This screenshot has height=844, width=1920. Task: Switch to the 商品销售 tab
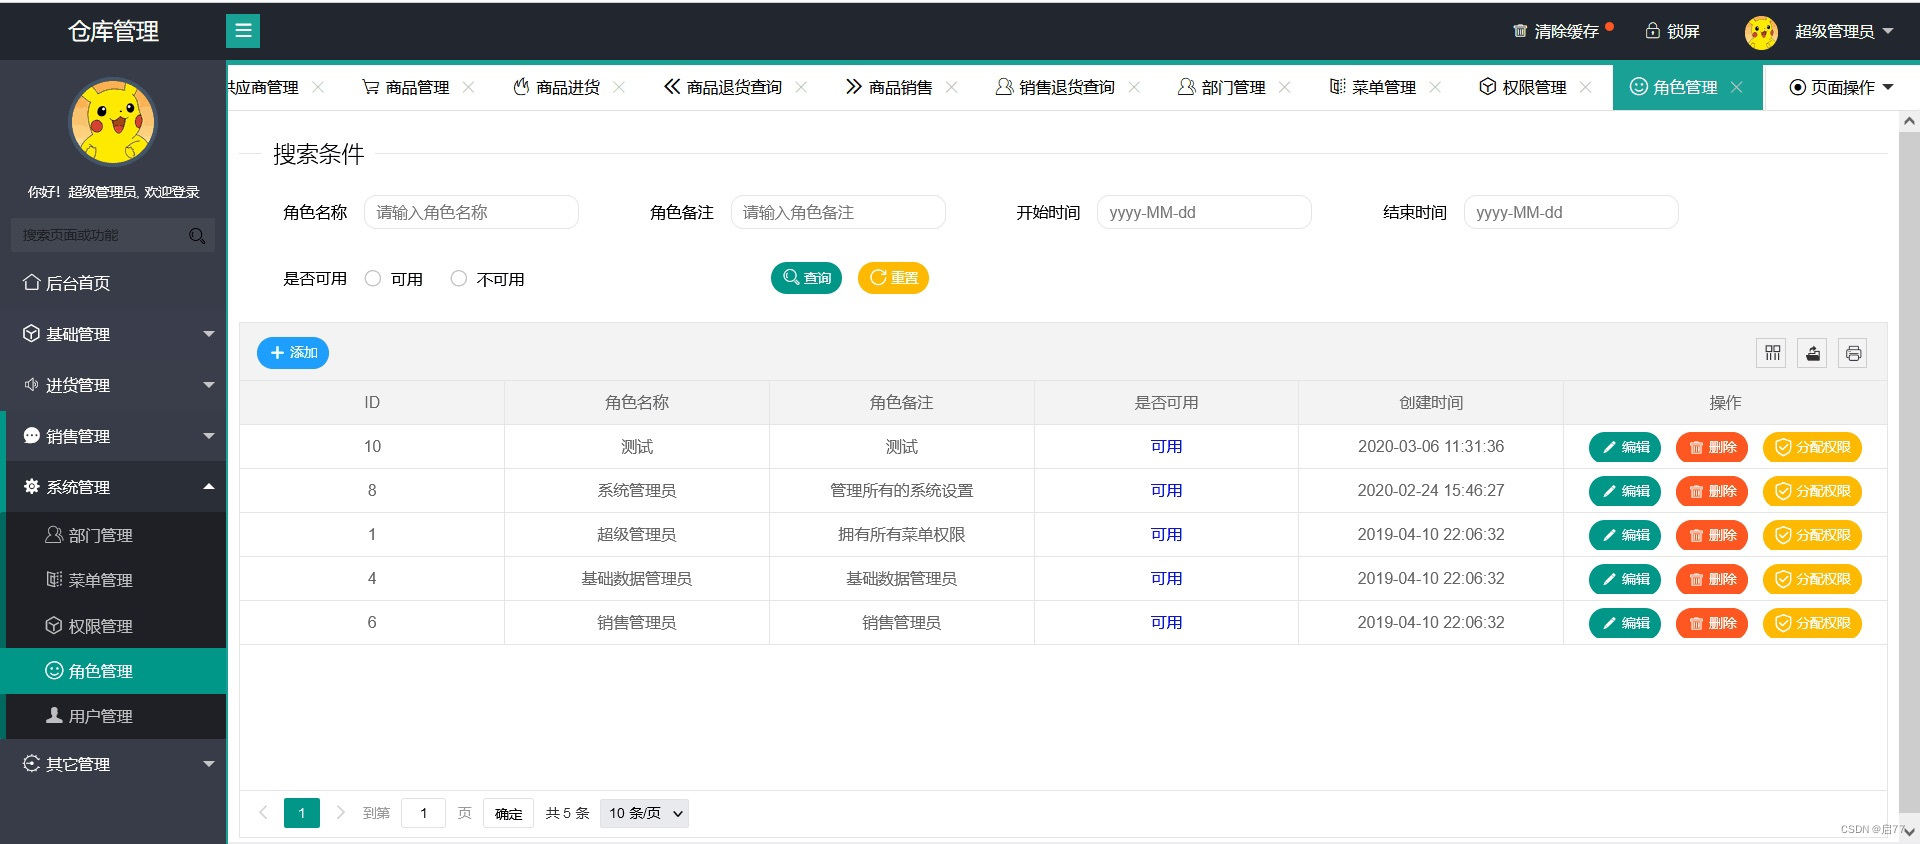coord(888,87)
